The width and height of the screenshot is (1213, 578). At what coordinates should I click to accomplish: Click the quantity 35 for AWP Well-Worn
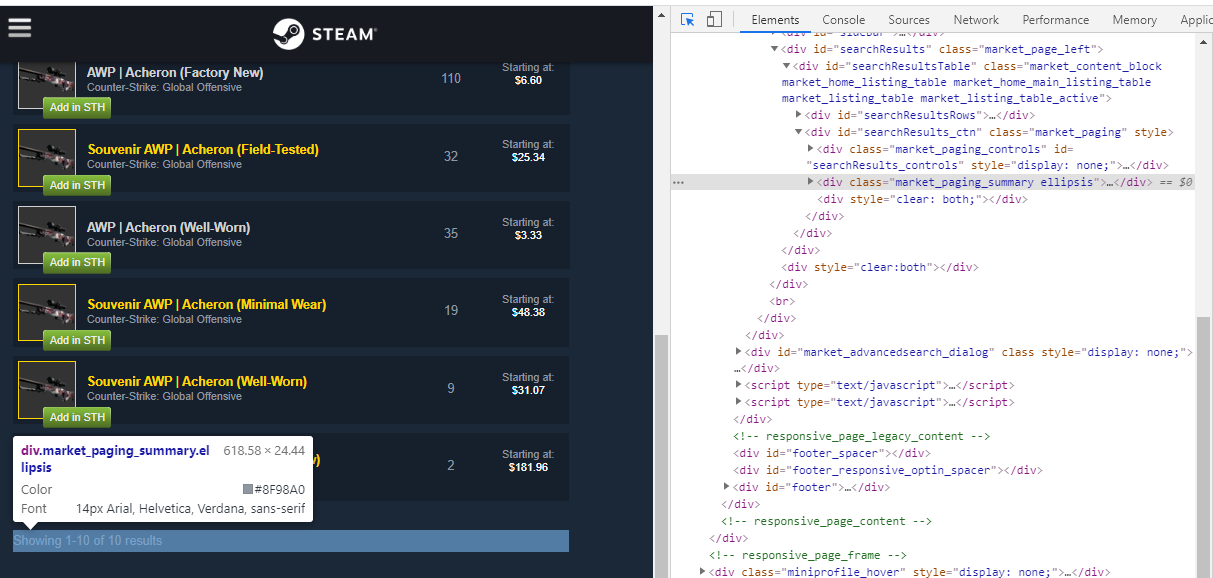(x=451, y=233)
